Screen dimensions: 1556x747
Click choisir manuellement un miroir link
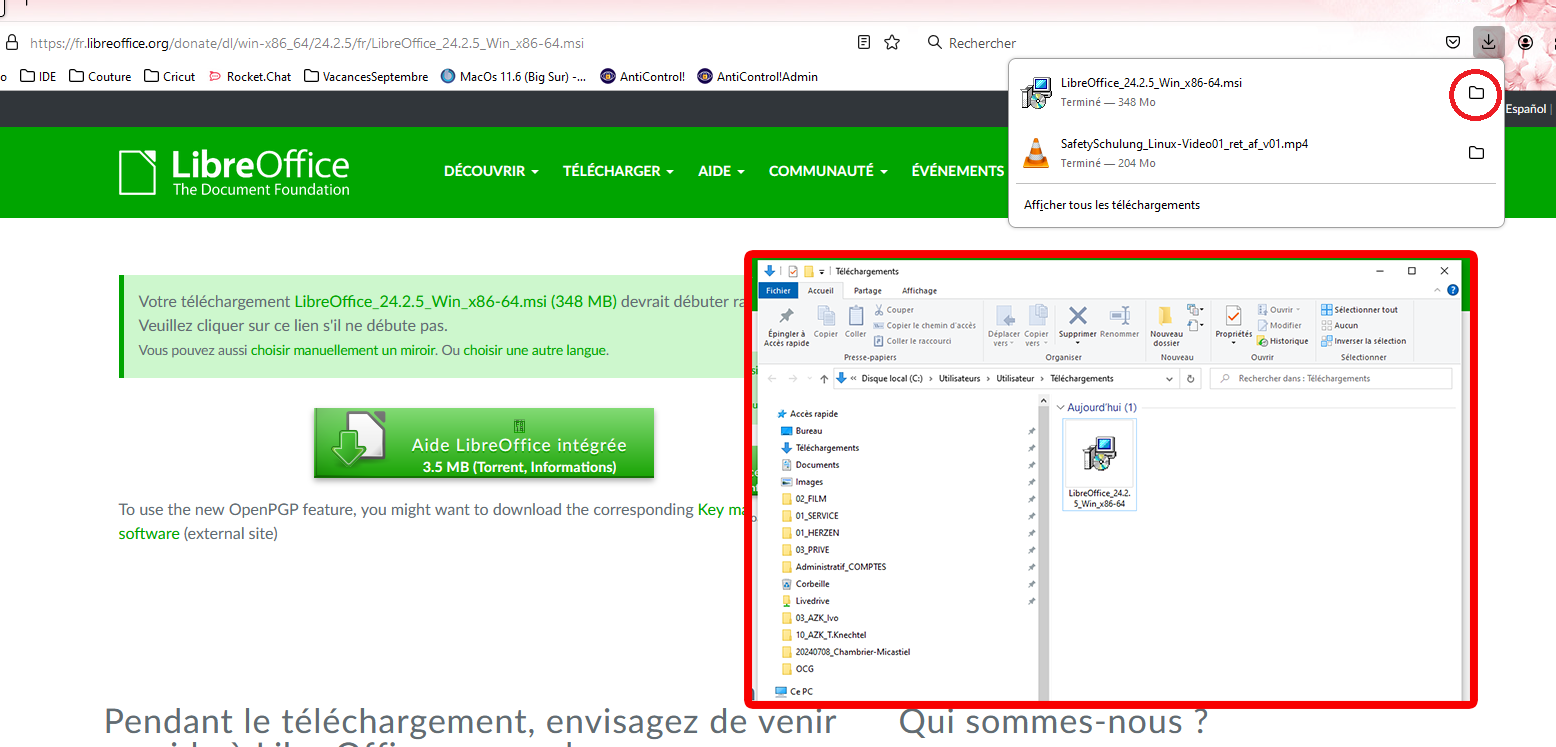coord(343,350)
